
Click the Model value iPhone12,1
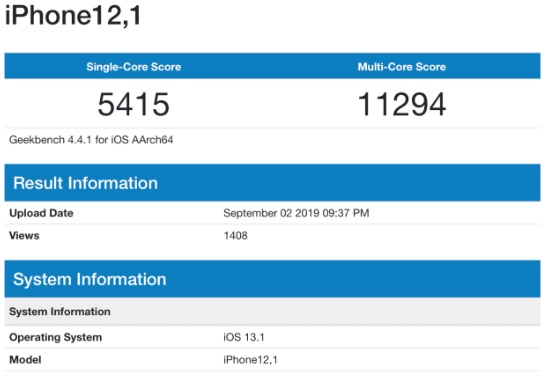click(x=250, y=360)
